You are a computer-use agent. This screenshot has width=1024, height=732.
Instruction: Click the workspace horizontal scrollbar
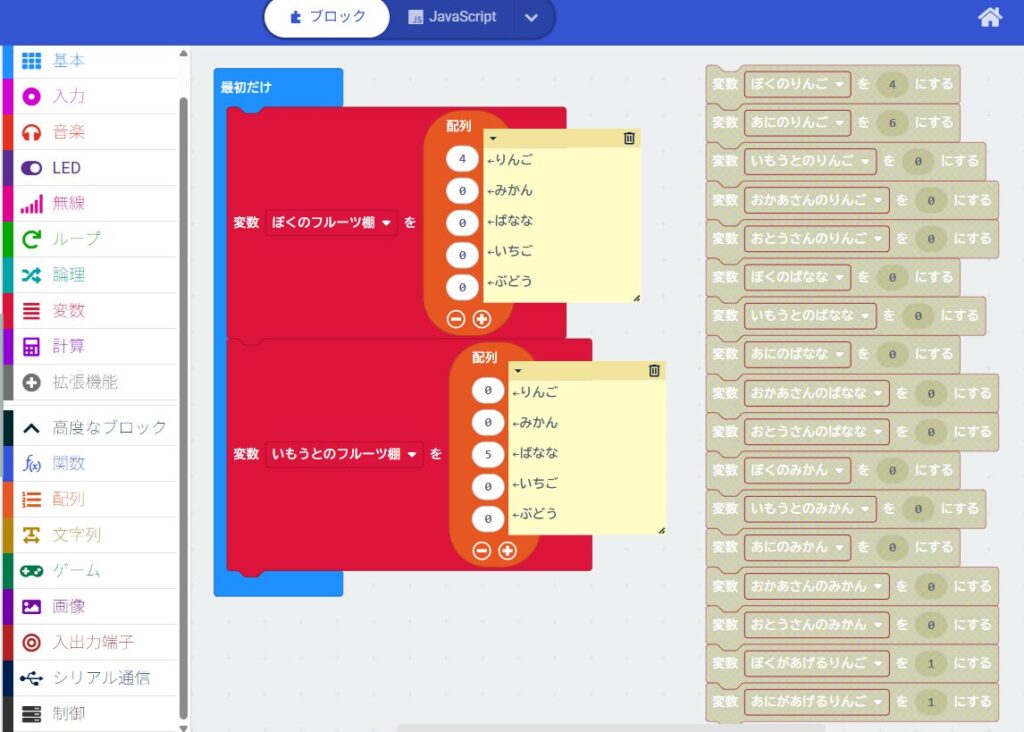coord(611,727)
